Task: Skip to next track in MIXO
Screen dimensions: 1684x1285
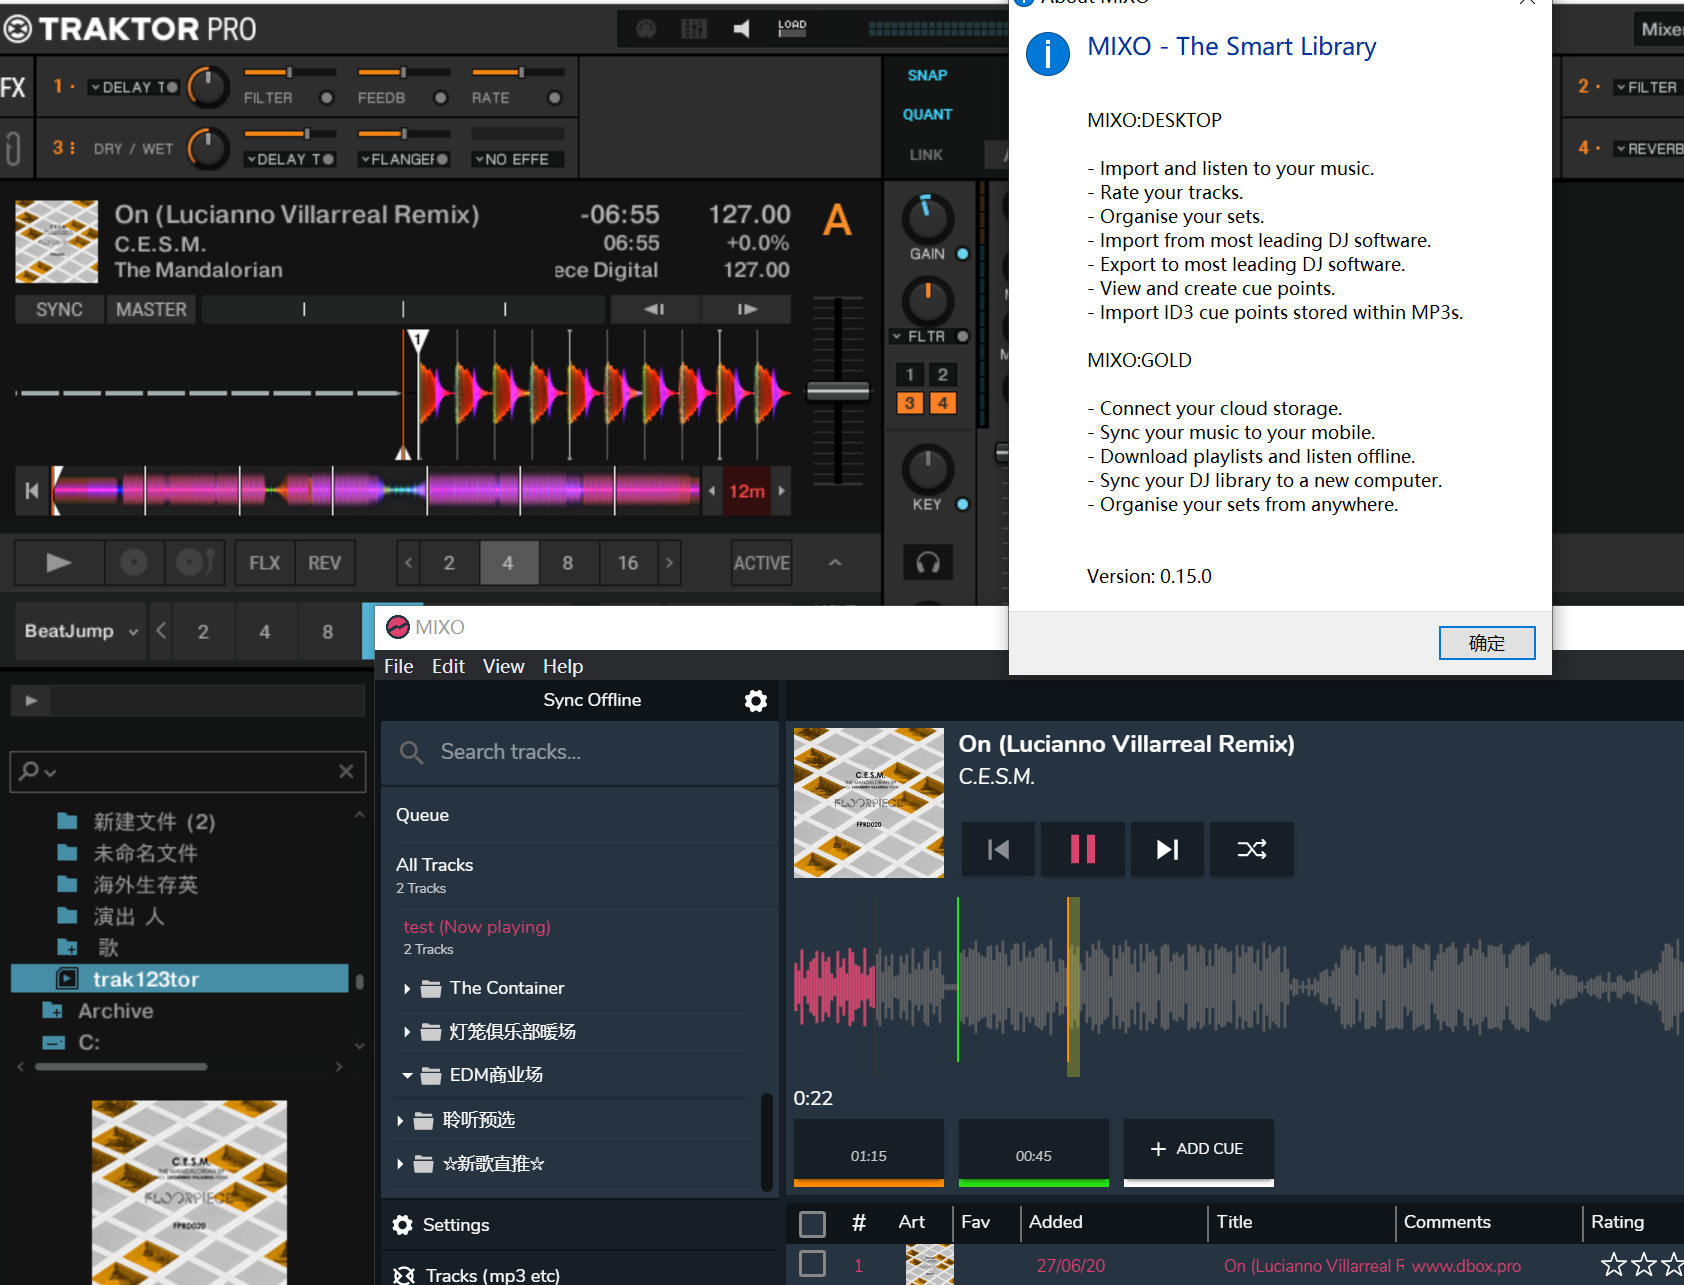Action: pyautogui.click(x=1167, y=849)
